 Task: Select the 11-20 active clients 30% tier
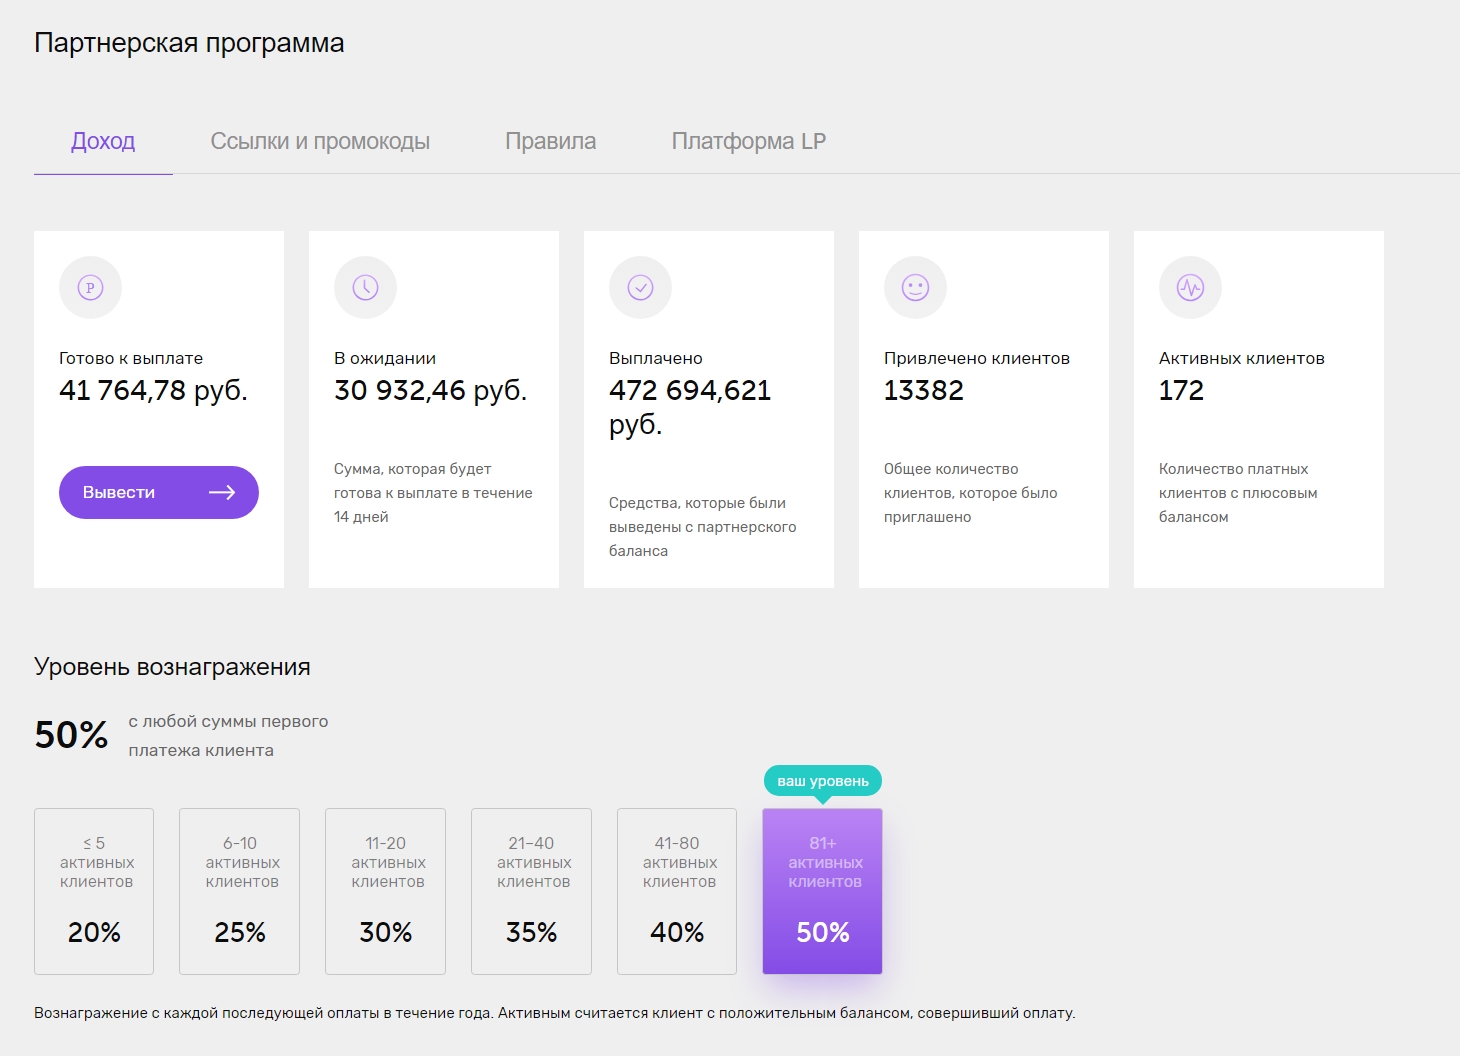click(x=385, y=891)
